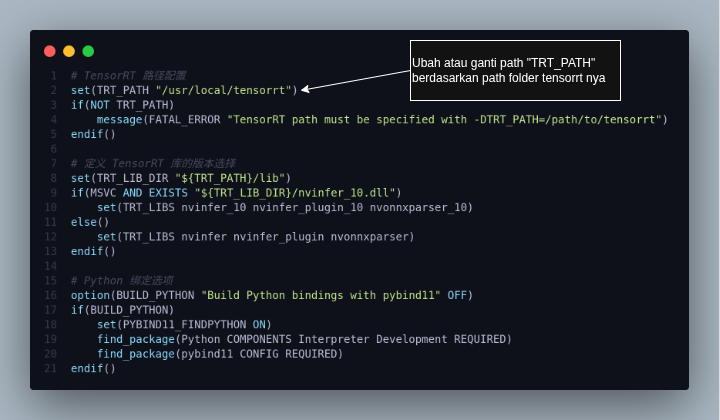This screenshot has height=420, width=720.
Task: Click set(TRT_LIB_DIR on line 8
Action: click(119, 178)
